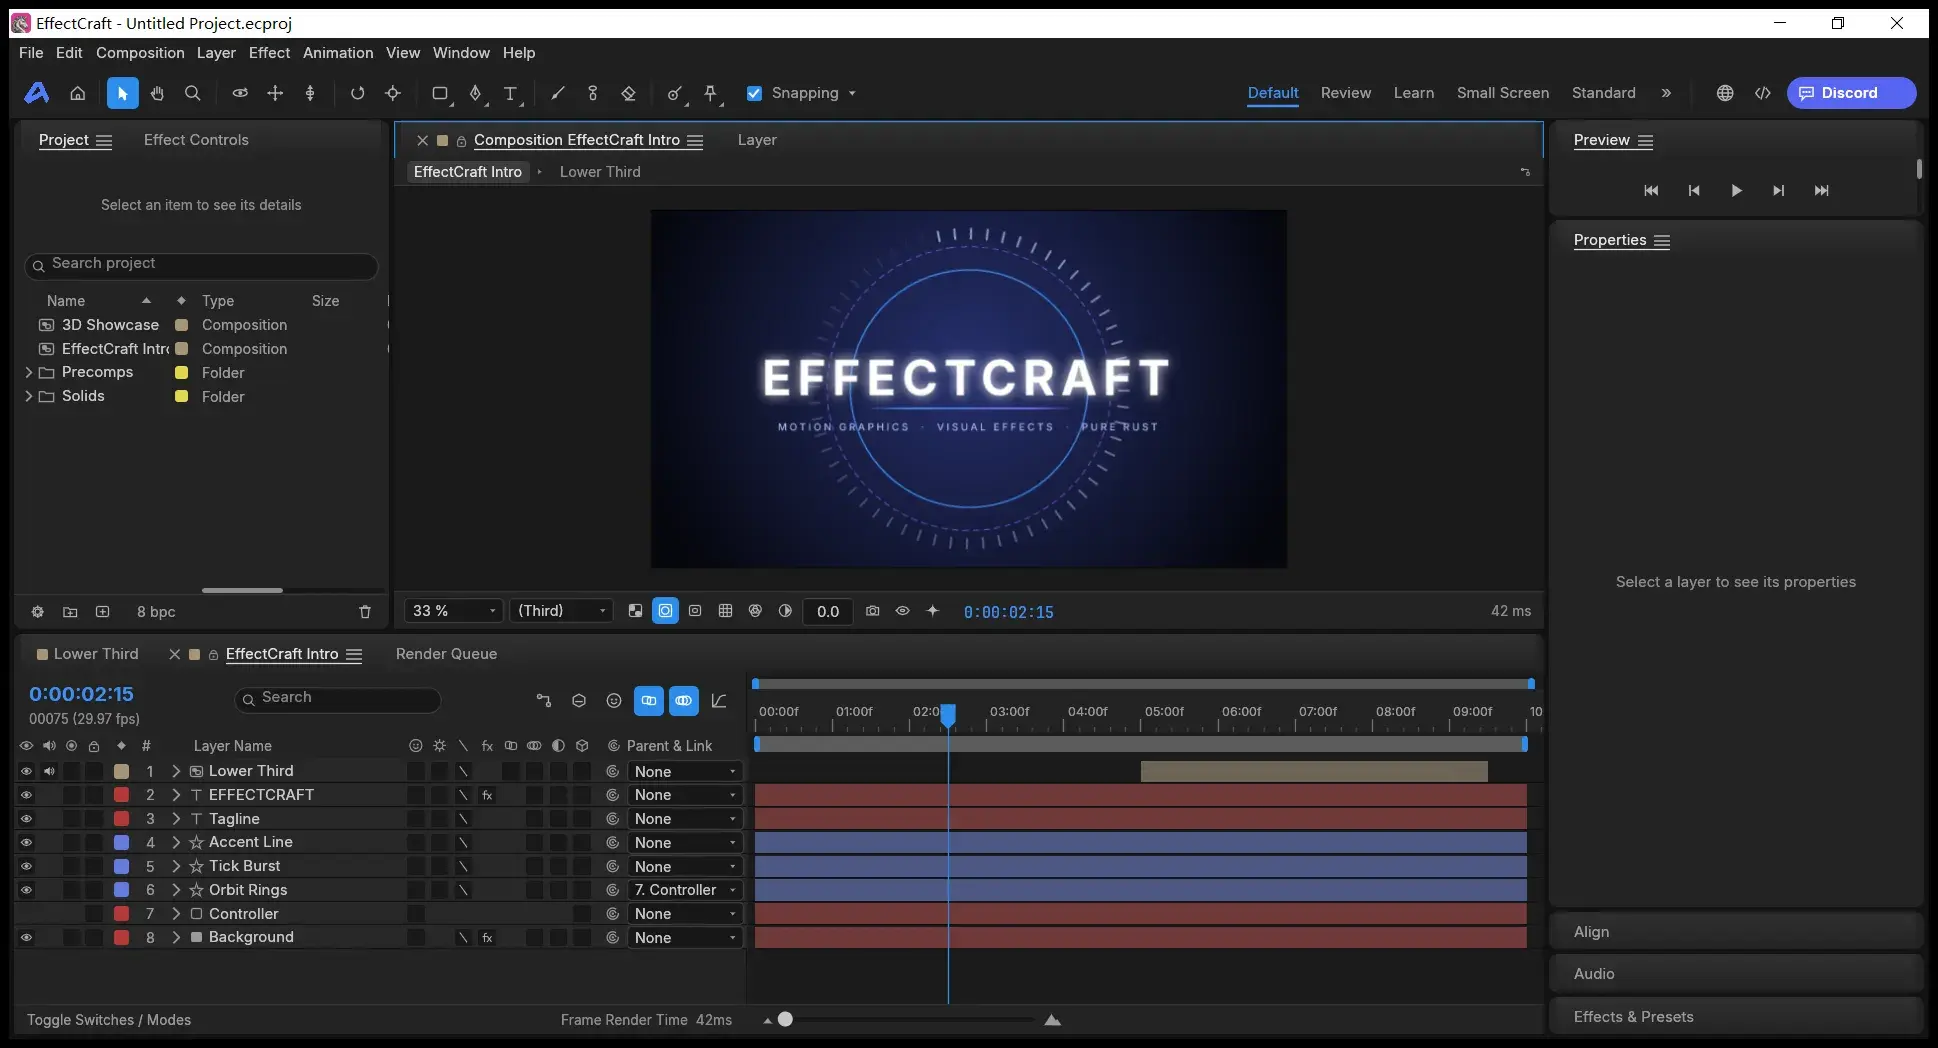
Task: Select the Zoom magnifier tool
Action: 193,93
